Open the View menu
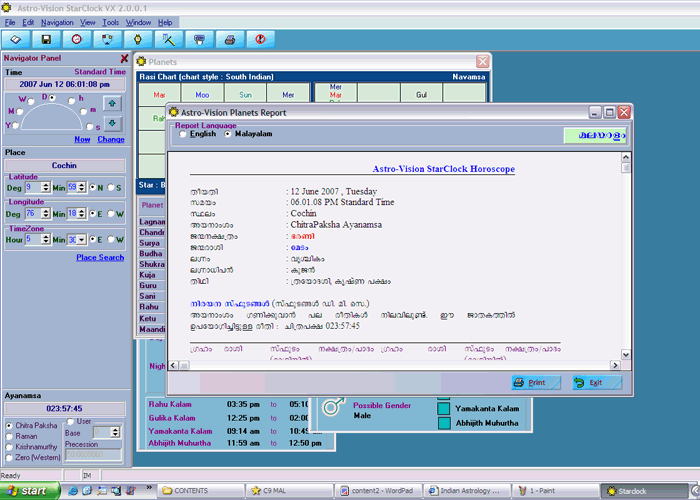 88,22
